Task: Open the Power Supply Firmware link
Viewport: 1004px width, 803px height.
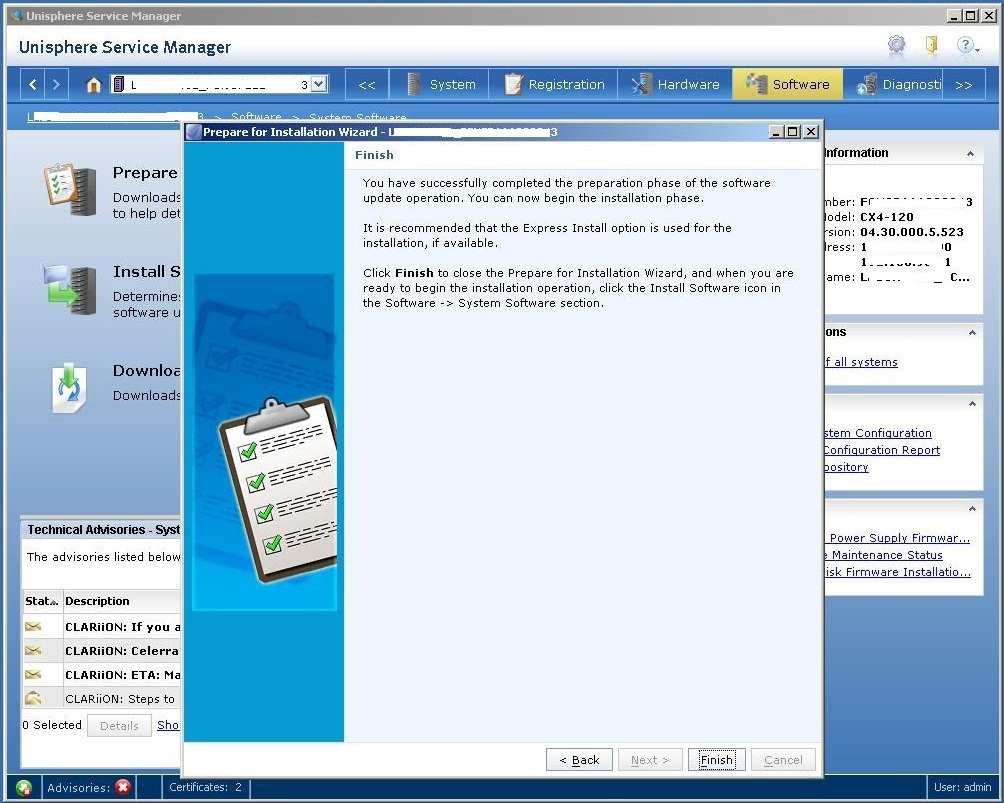Action: 898,538
